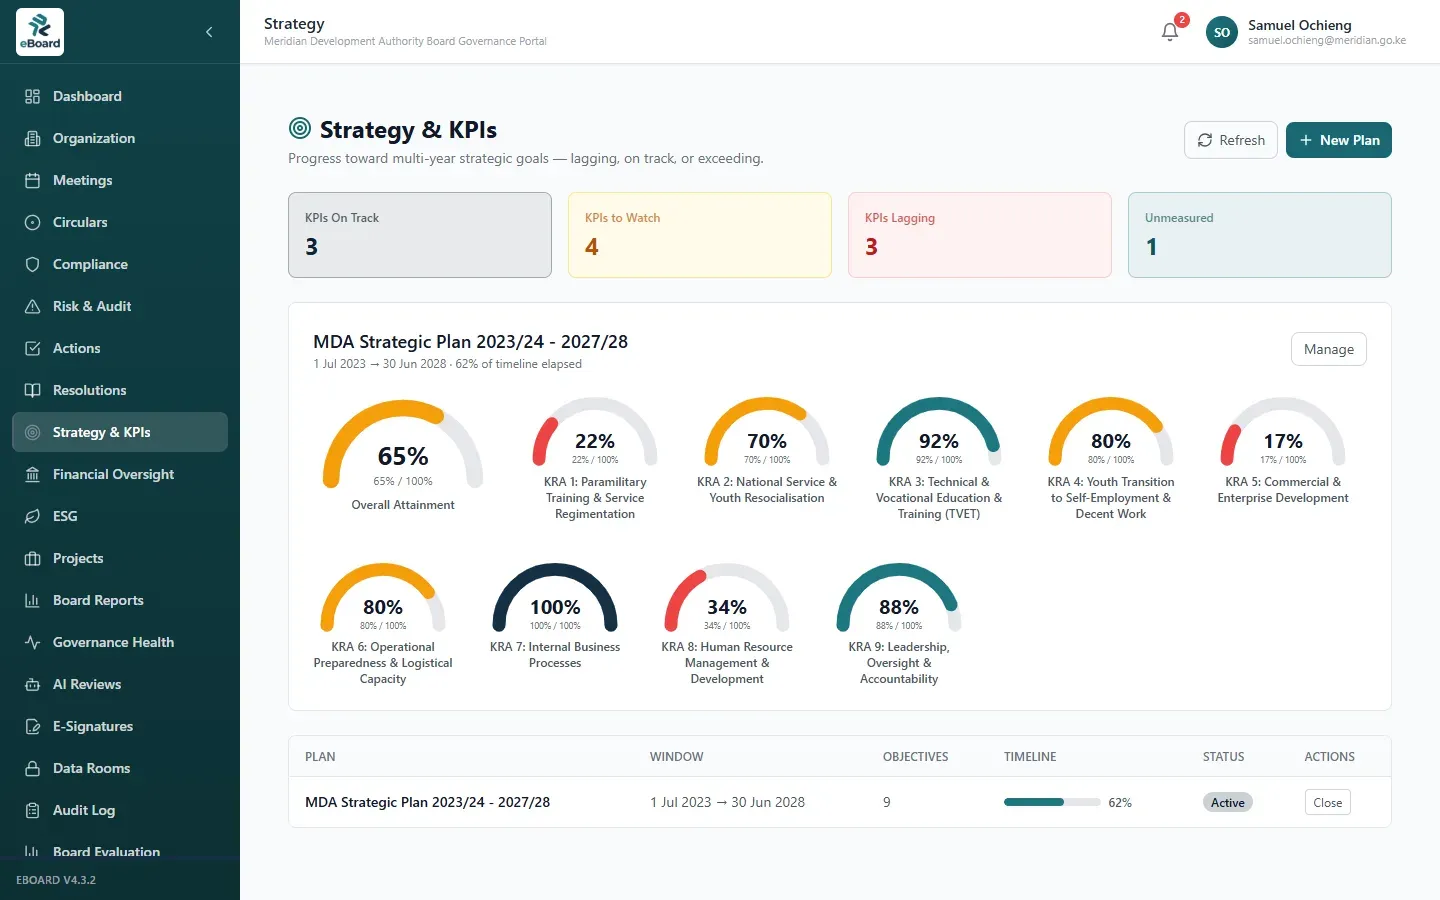
Task: Click the Refresh button
Action: (1231, 140)
